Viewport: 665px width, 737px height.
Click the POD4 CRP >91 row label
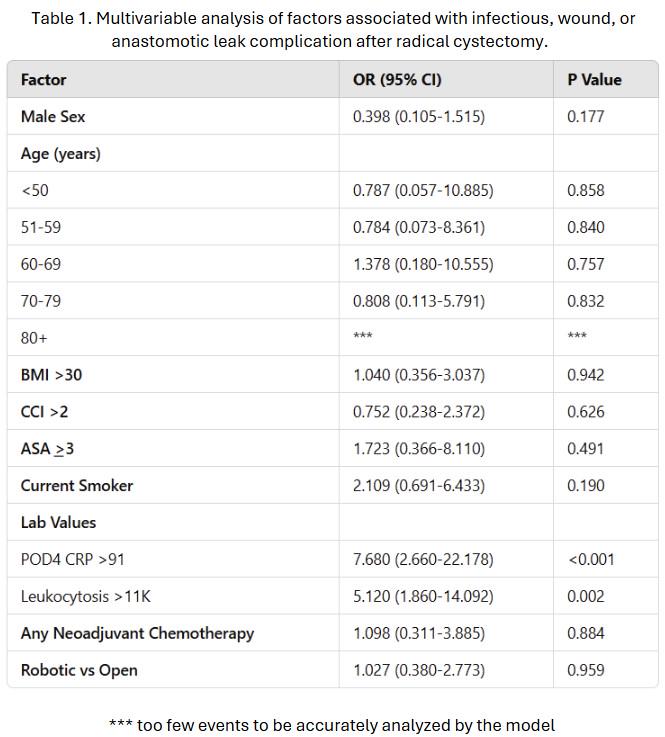pyautogui.click(x=70, y=559)
